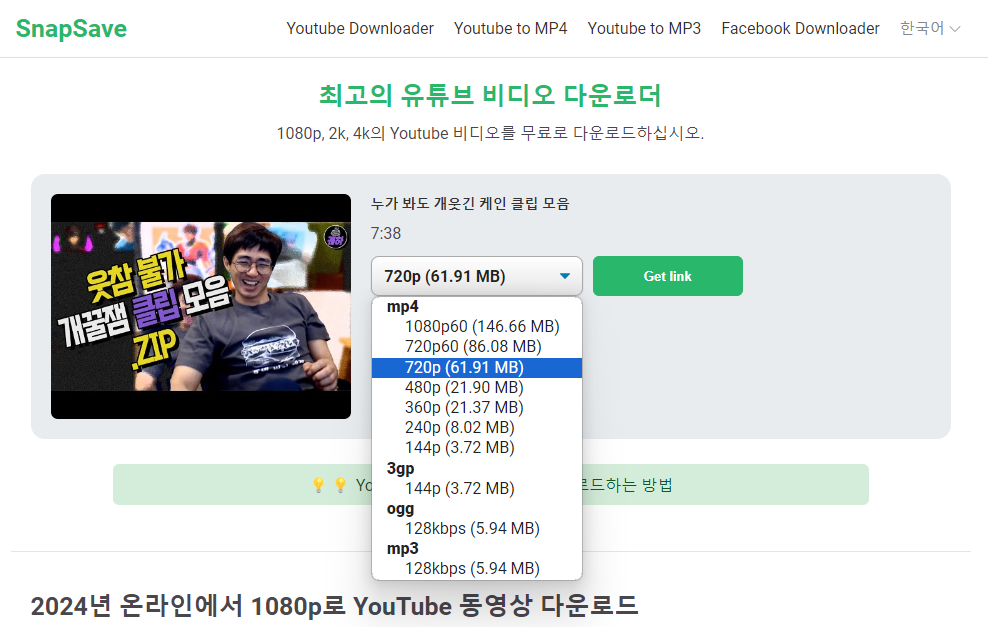Click heading 2024년 온라인에서 1080p로 YouTube 동영상 다운로드
The width and height of the screenshot is (988, 627).
point(334,606)
